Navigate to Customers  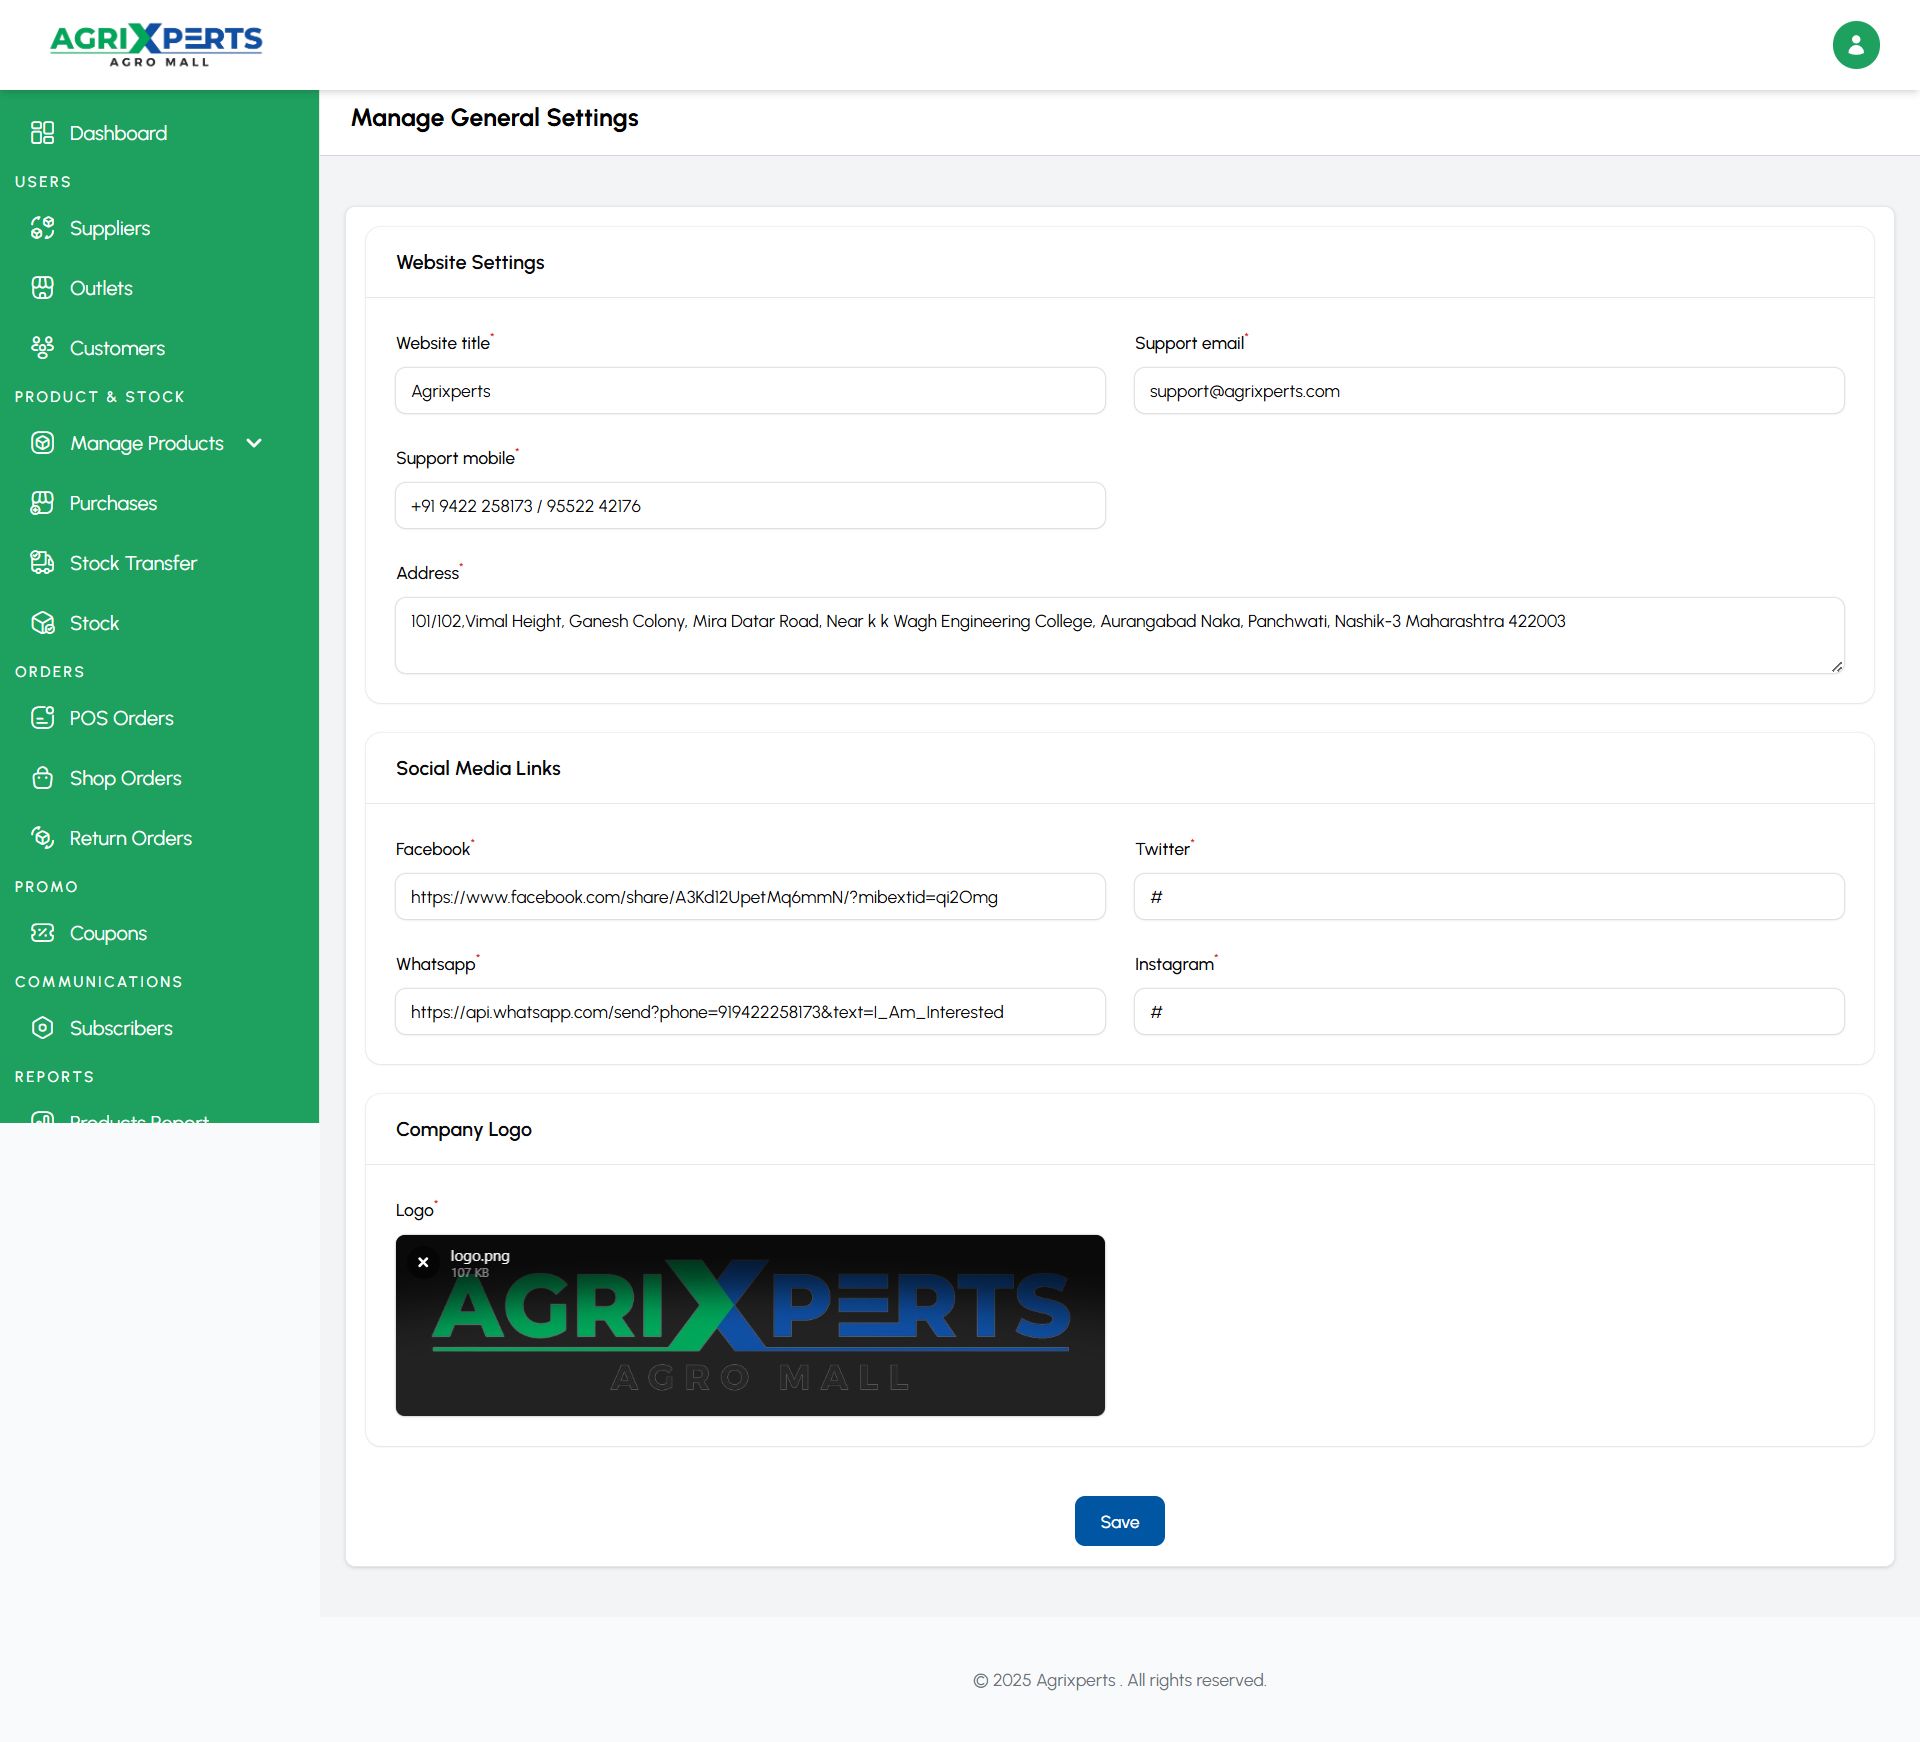[x=117, y=348]
